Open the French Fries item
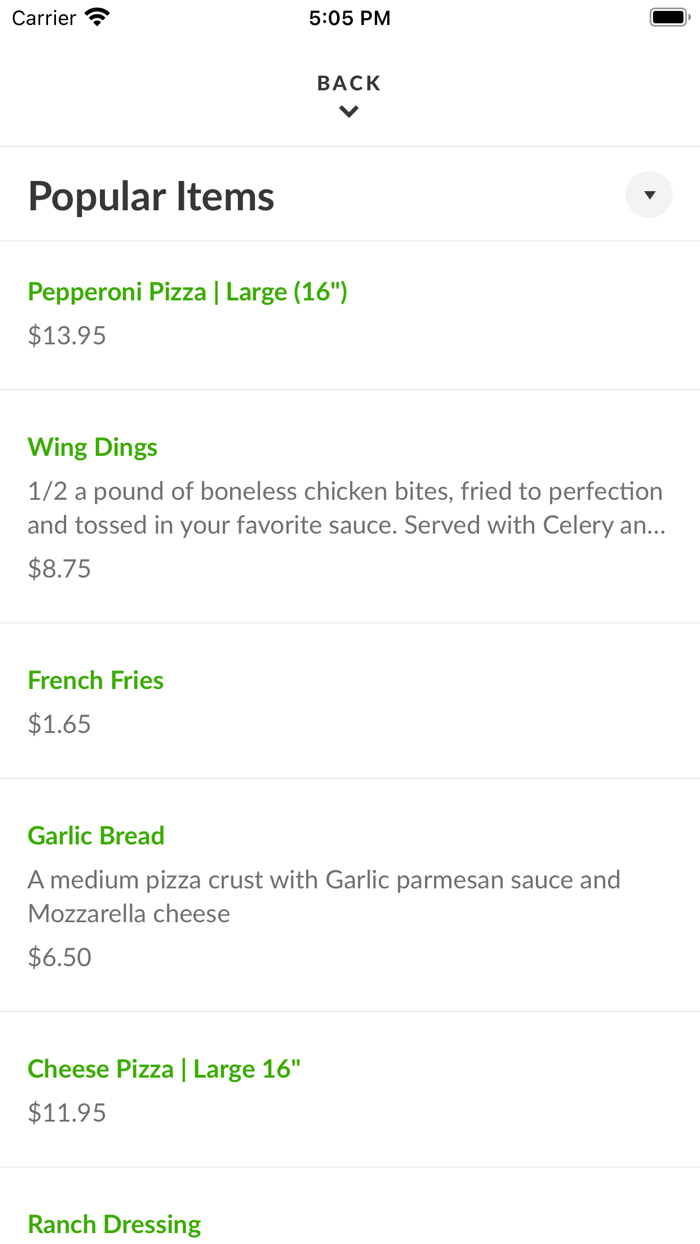Viewport: 700px width, 1244px height. click(95, 679)
